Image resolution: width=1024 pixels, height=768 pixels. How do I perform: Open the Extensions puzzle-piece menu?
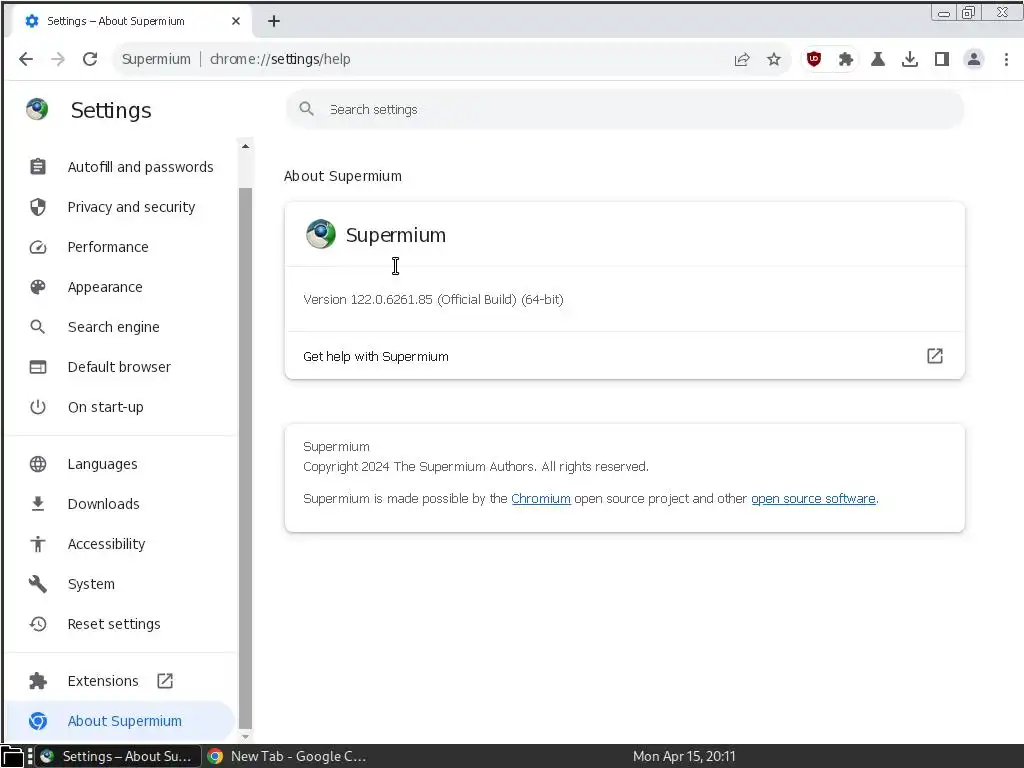(x=846, y=59)
